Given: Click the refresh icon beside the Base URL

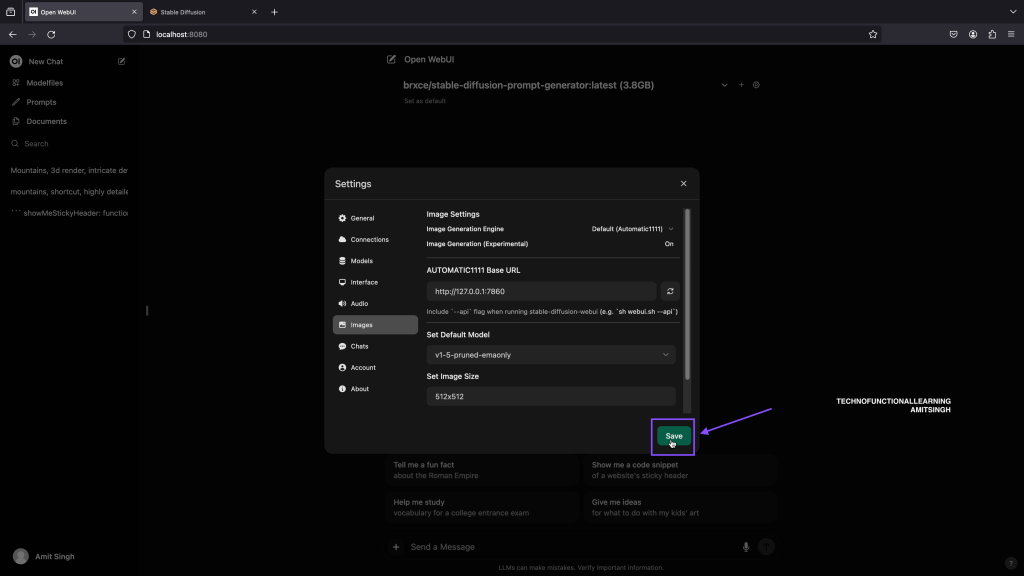Looking at the screenshot, I should pyautogui.click(x=670, y=291).
